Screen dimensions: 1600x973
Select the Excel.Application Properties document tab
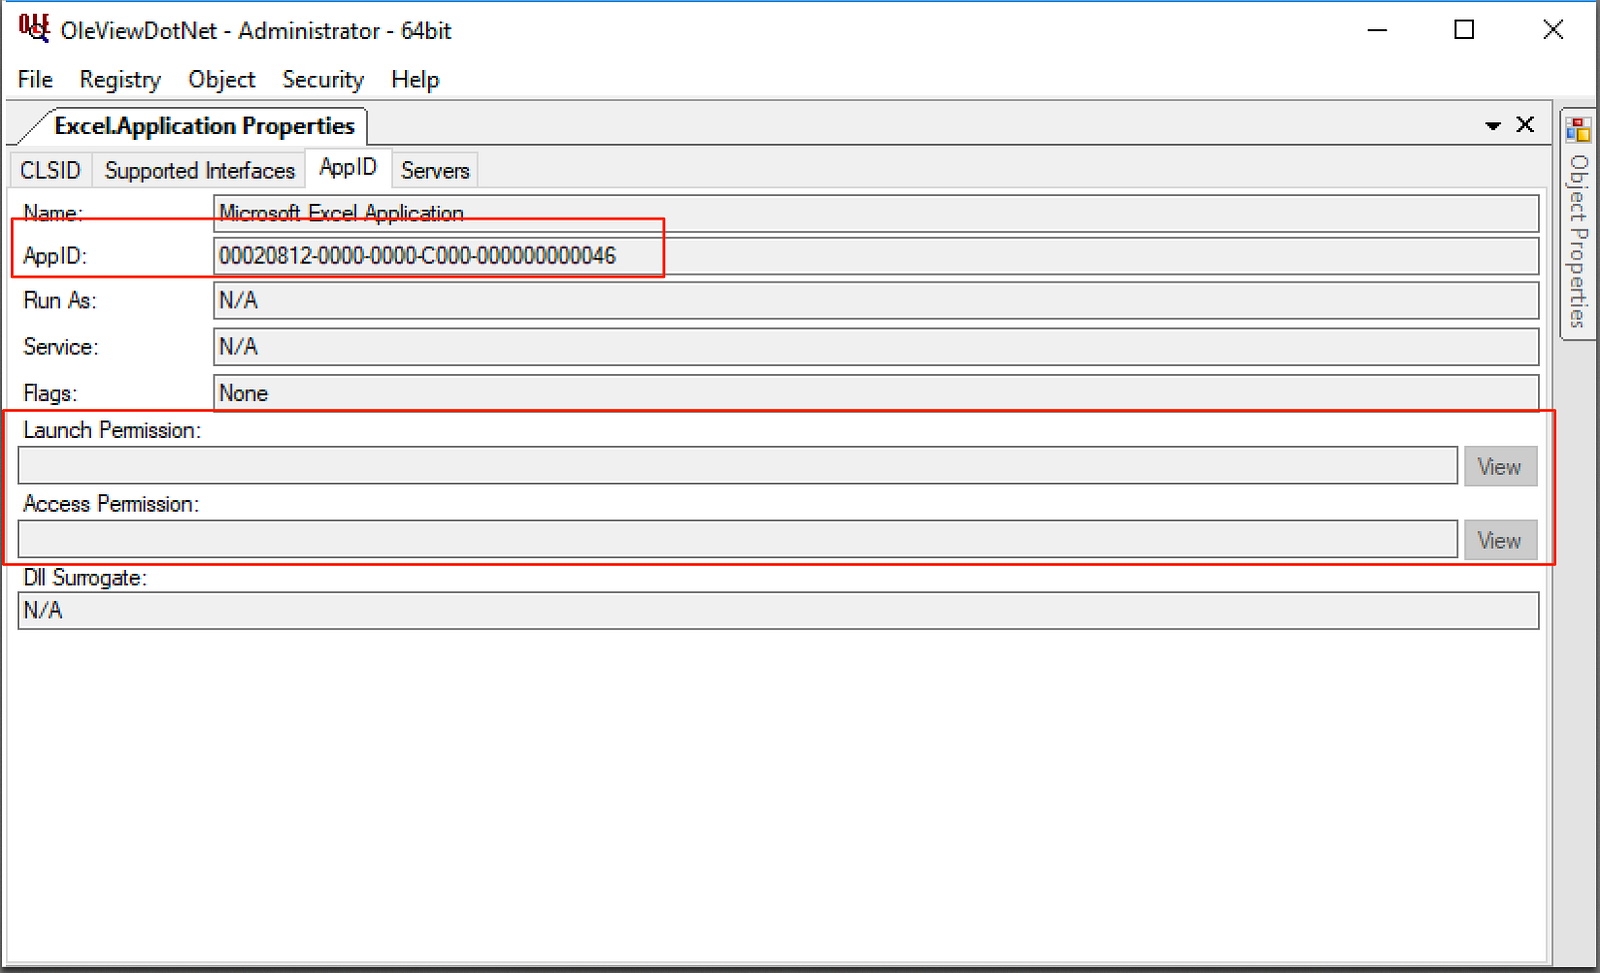click(x=204, y=126)
